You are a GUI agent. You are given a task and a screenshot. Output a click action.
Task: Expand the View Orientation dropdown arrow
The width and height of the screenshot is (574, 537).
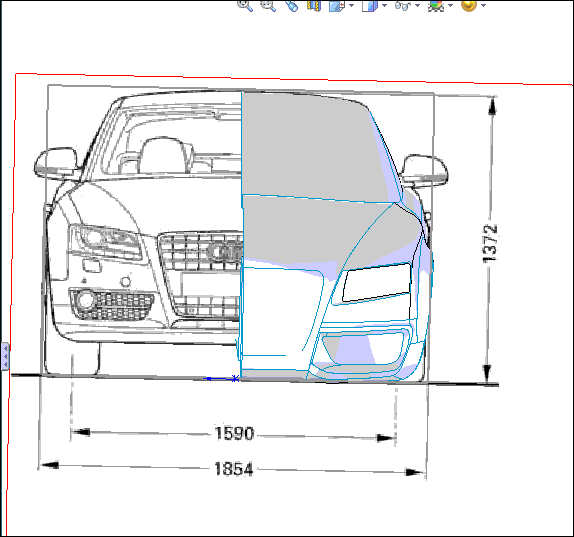point(351,5)
